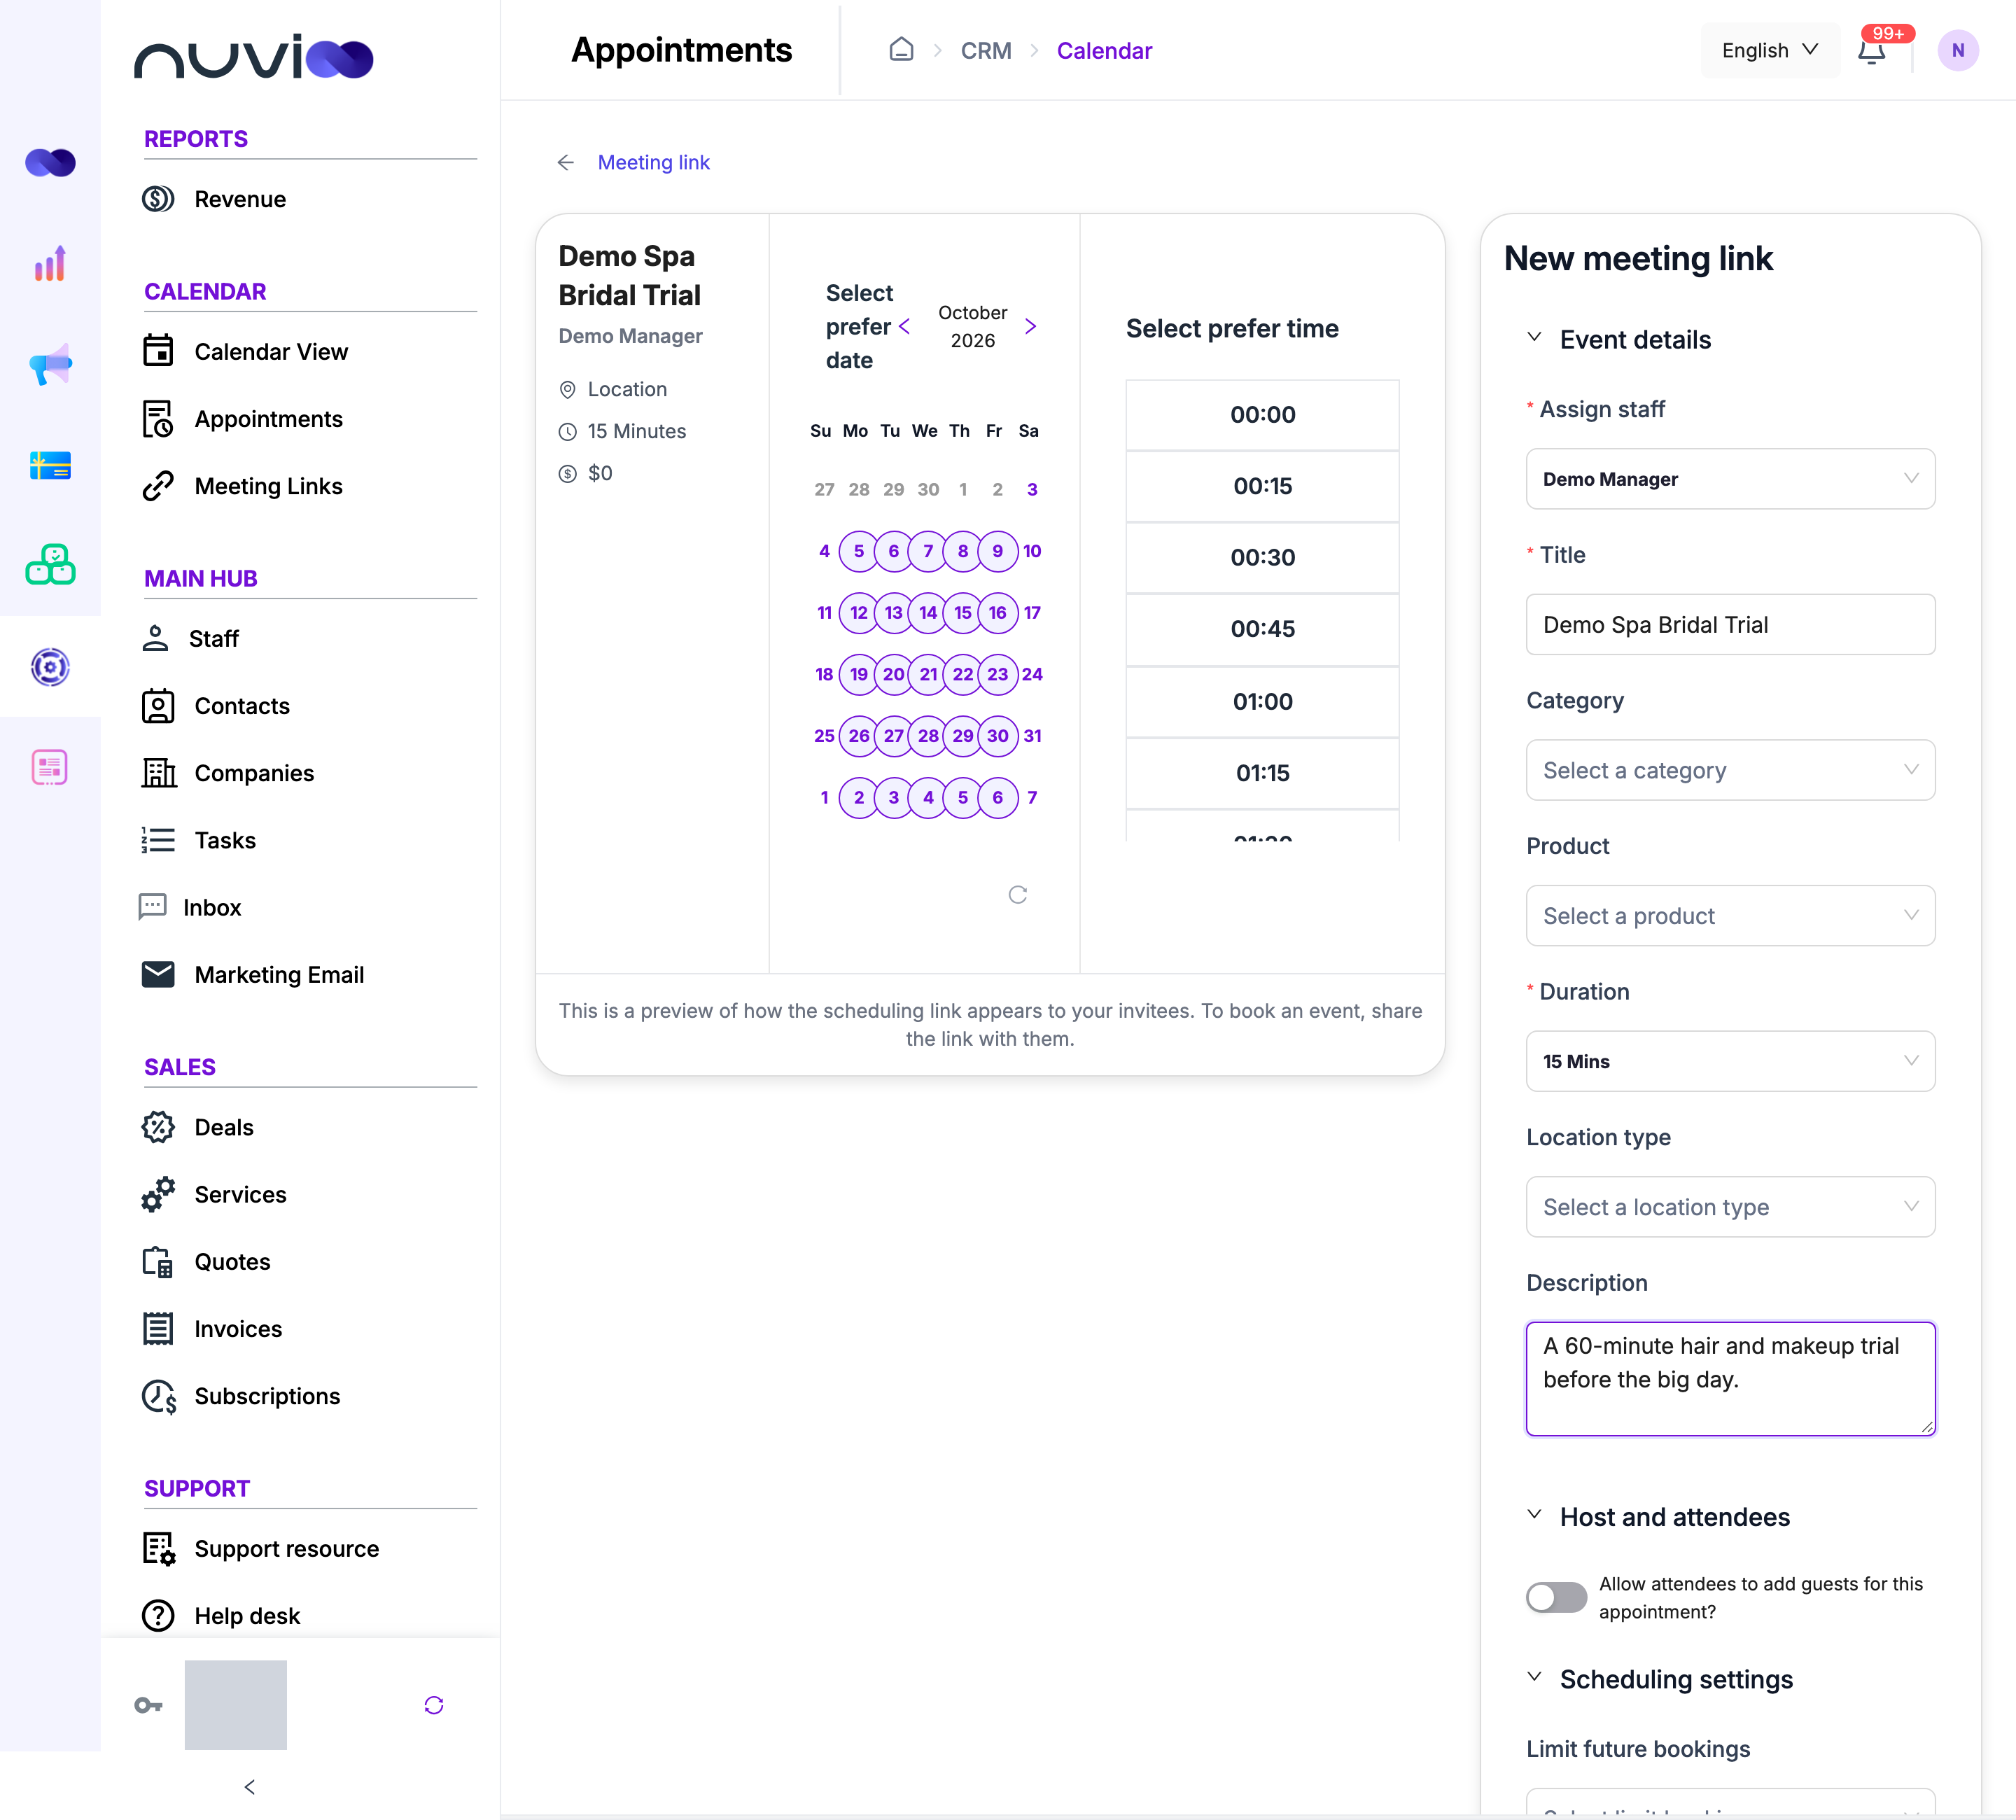Click the Title input field

1730,625
